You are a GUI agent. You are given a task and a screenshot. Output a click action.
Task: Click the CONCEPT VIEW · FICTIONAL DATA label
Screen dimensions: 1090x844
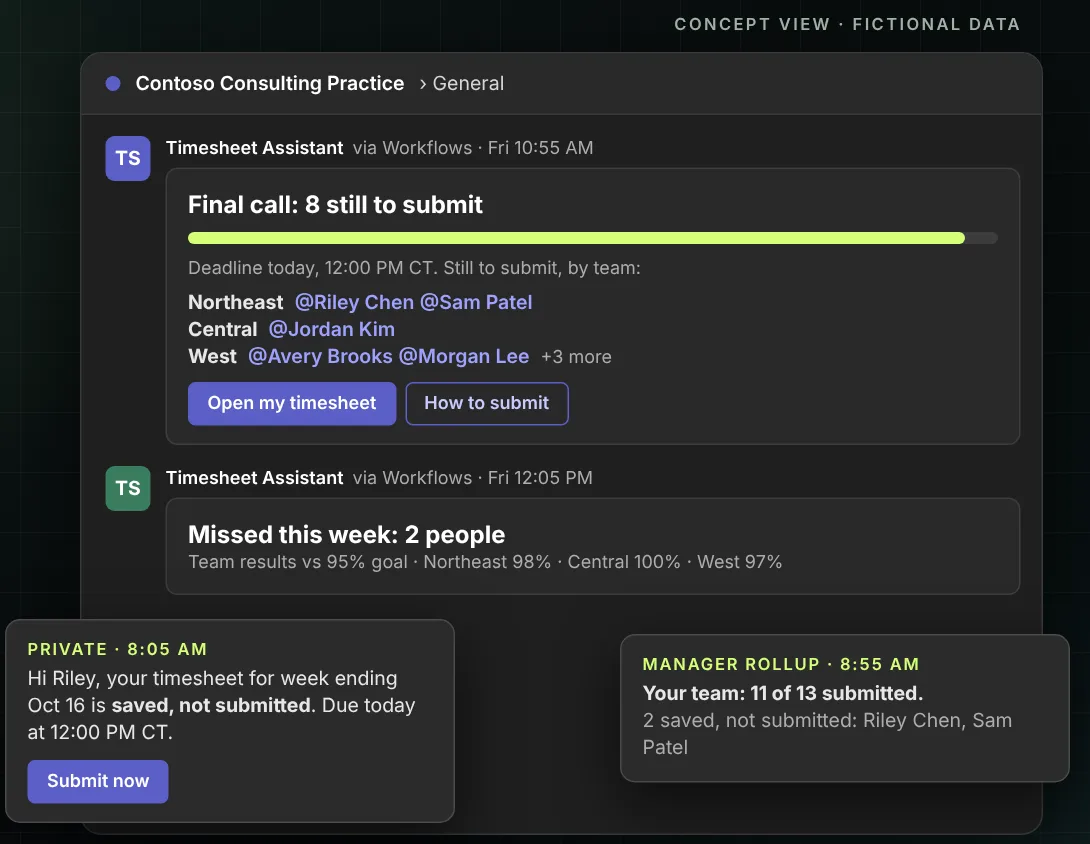(847, 24)
